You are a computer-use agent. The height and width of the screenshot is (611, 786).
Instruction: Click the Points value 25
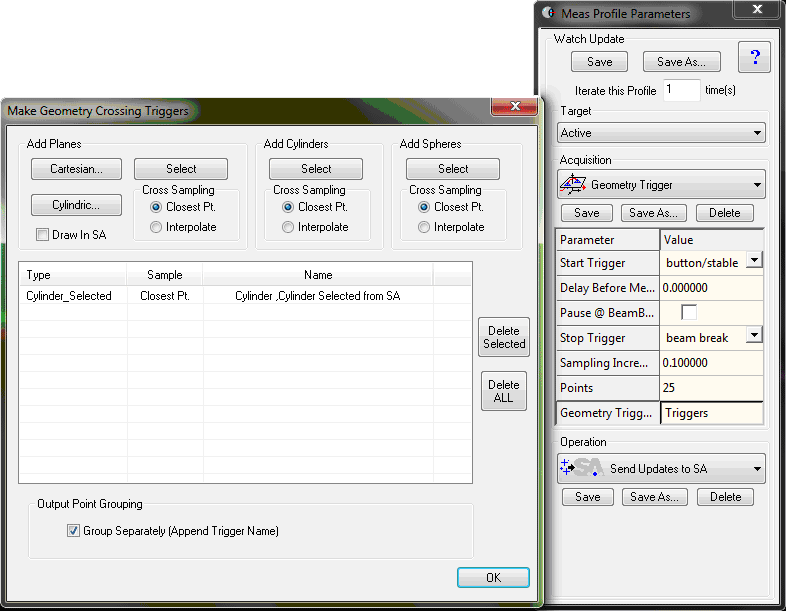(x=711, y=388)
